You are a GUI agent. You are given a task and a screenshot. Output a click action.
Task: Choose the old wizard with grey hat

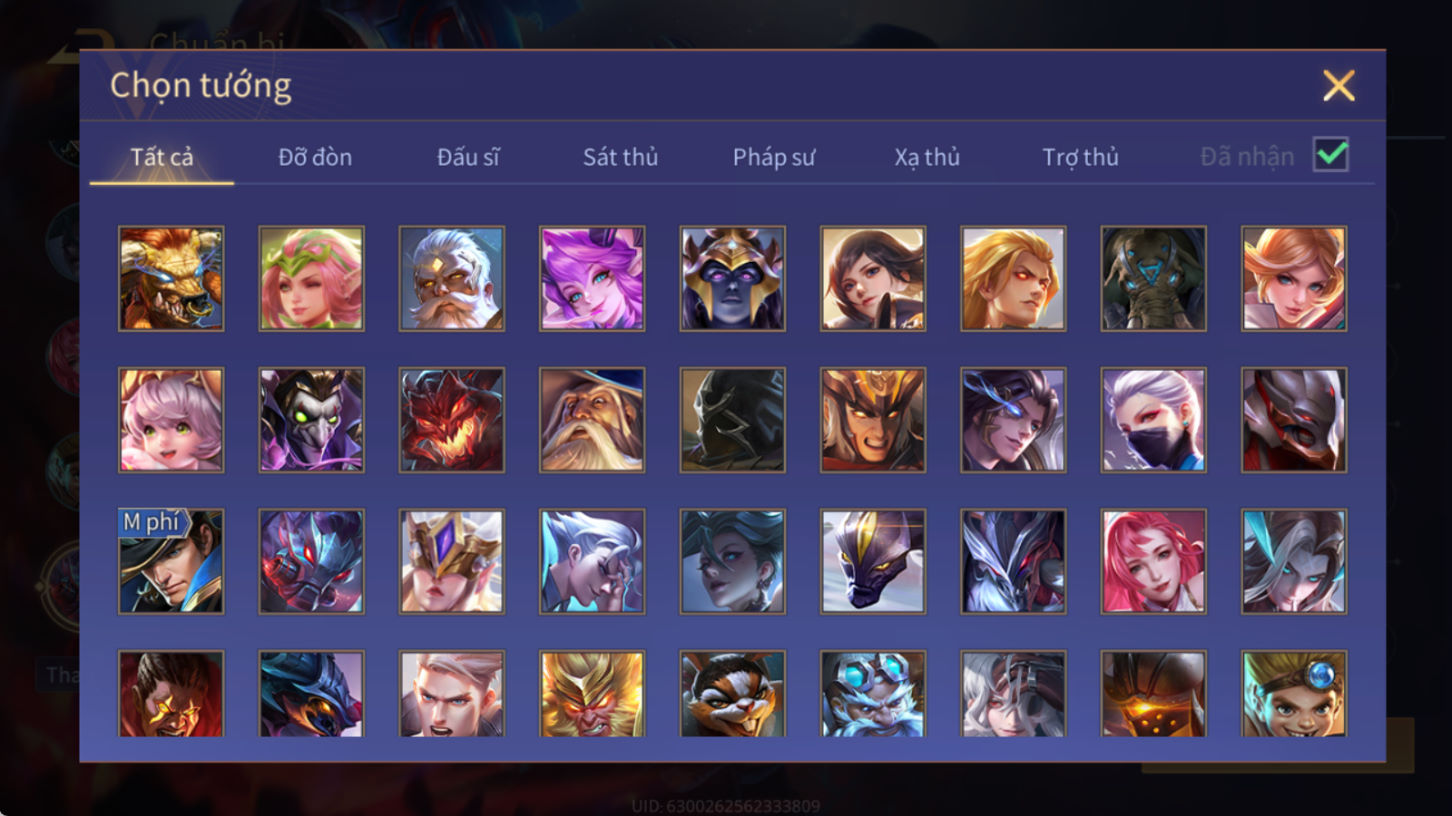(592, 420)
